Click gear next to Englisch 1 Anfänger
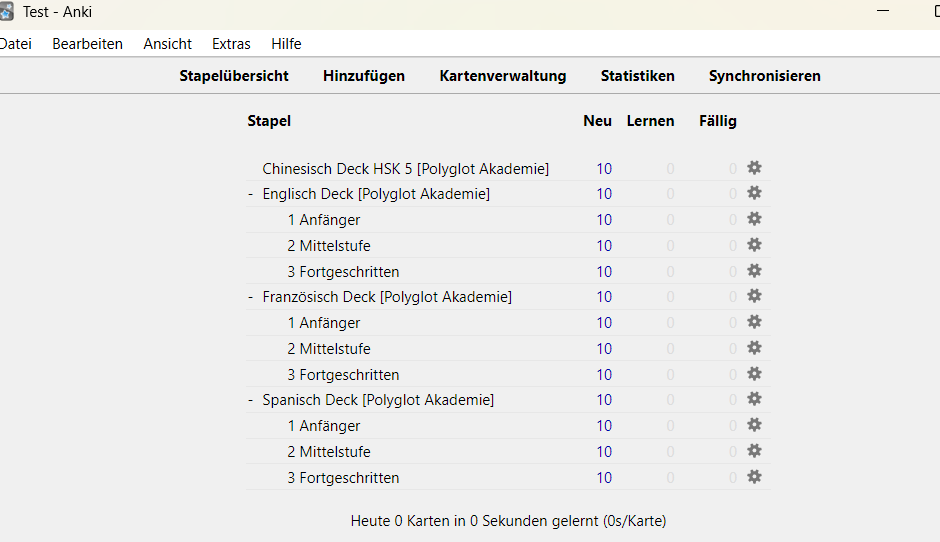940x542 pixels. (754, 219)
